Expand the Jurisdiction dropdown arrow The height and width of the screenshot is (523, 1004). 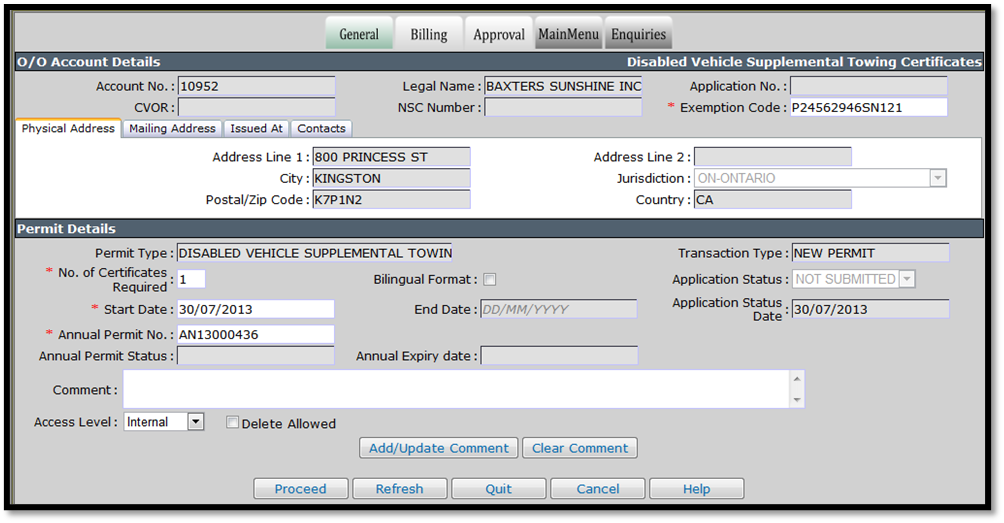click(x=937, y=179)
